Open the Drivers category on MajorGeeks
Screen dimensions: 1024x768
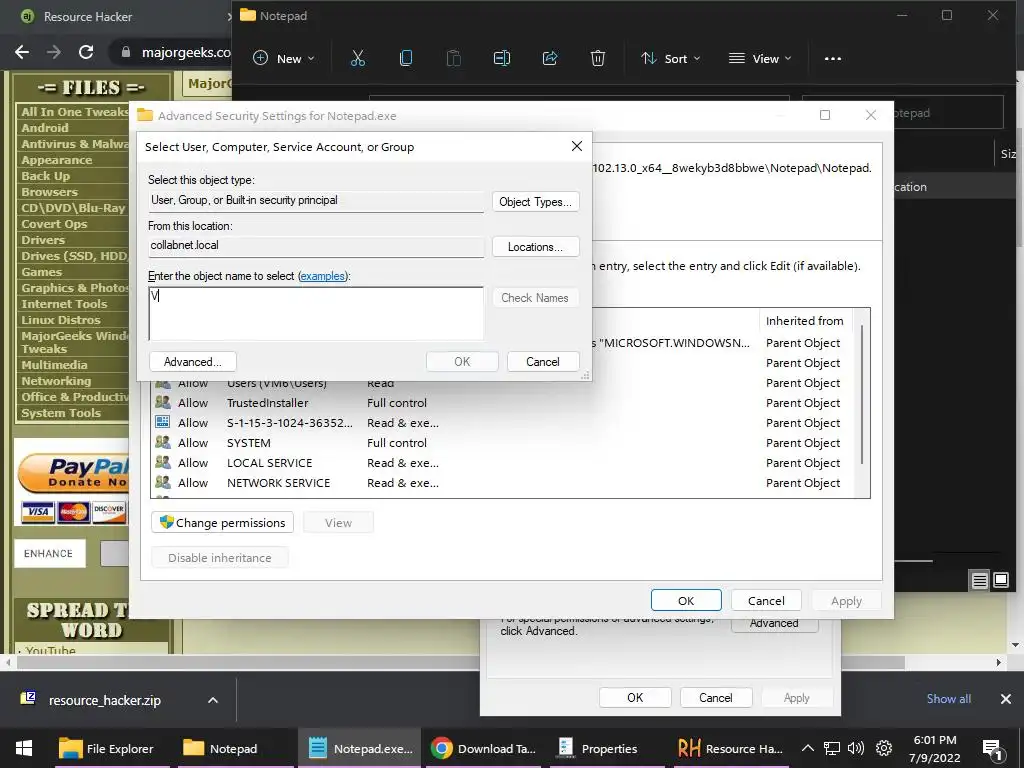pos(42,240)
